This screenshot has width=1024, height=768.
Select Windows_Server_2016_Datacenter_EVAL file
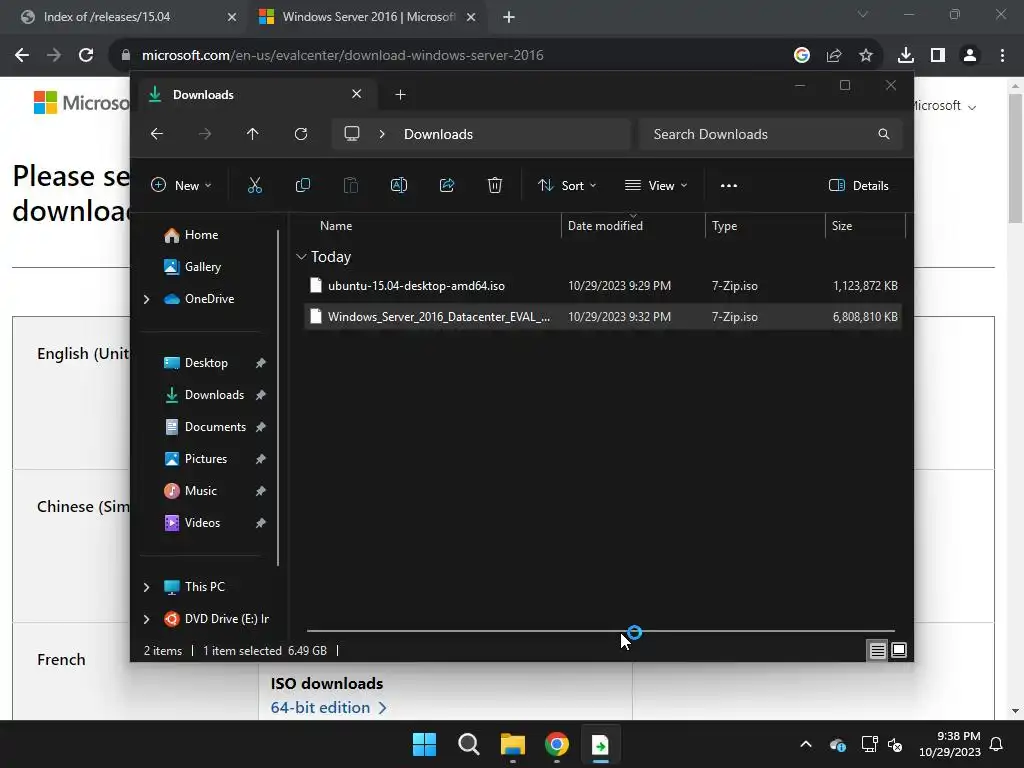click(x=603, y=317)
